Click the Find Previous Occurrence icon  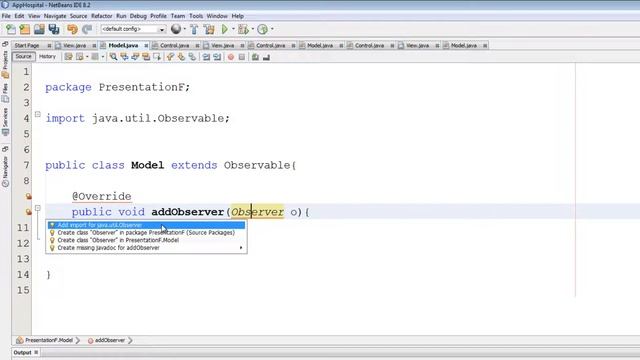click(x=124, y=57)
